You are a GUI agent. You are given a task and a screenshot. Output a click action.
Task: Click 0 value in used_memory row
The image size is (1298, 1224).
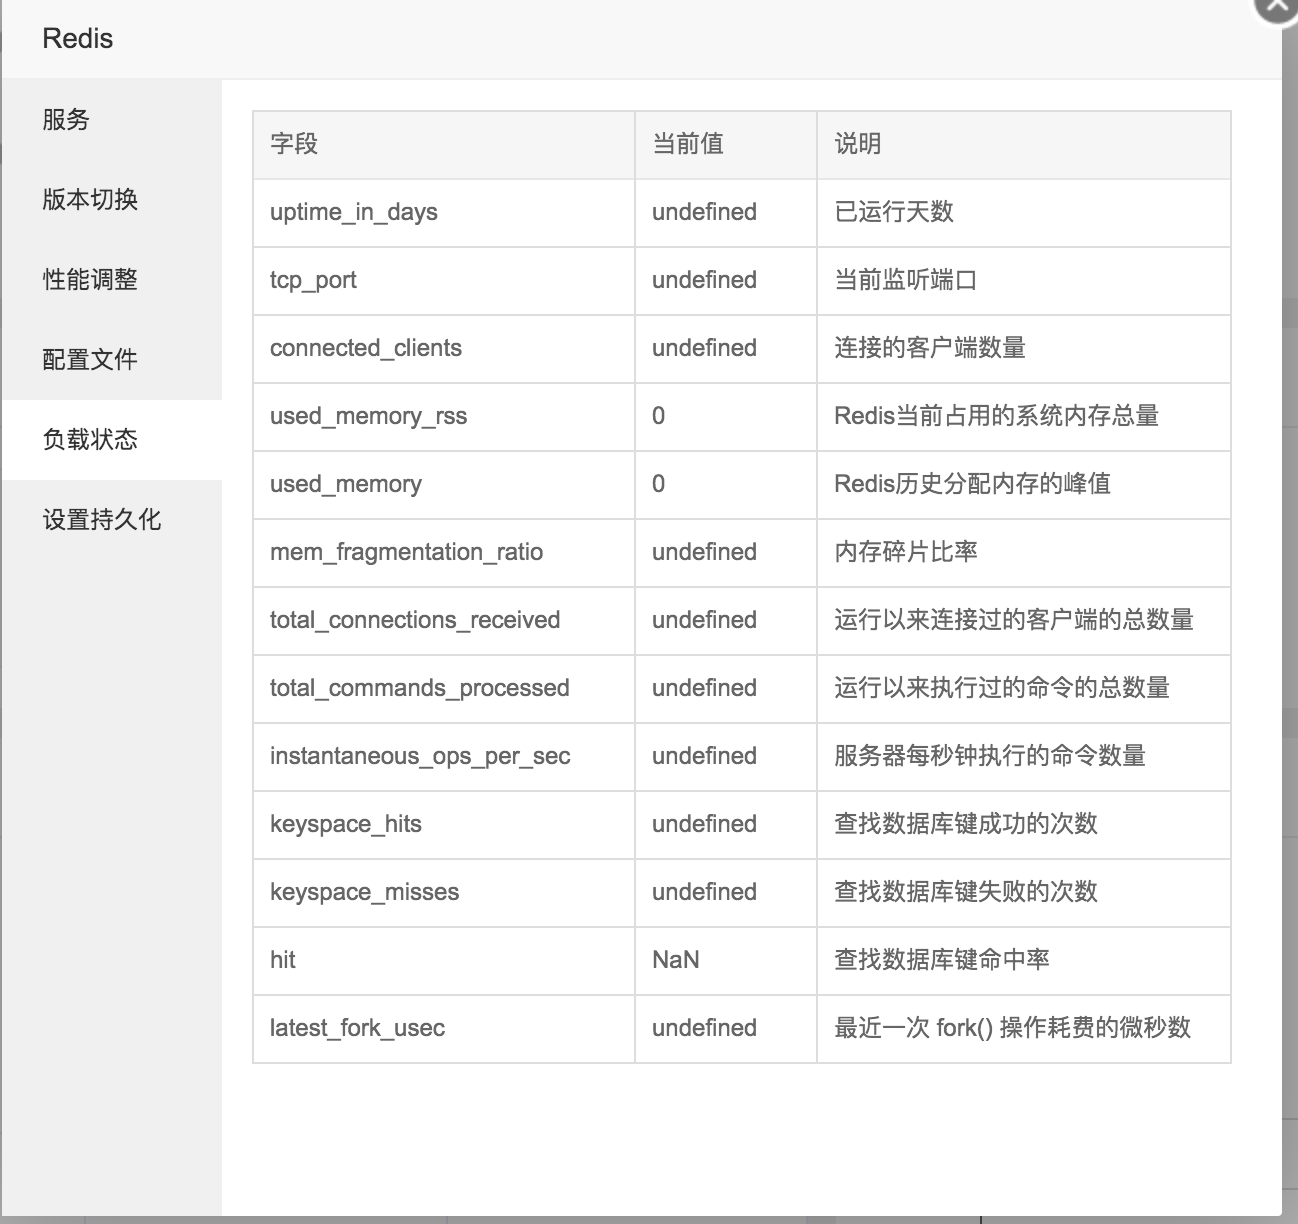[x=658, y=484]
